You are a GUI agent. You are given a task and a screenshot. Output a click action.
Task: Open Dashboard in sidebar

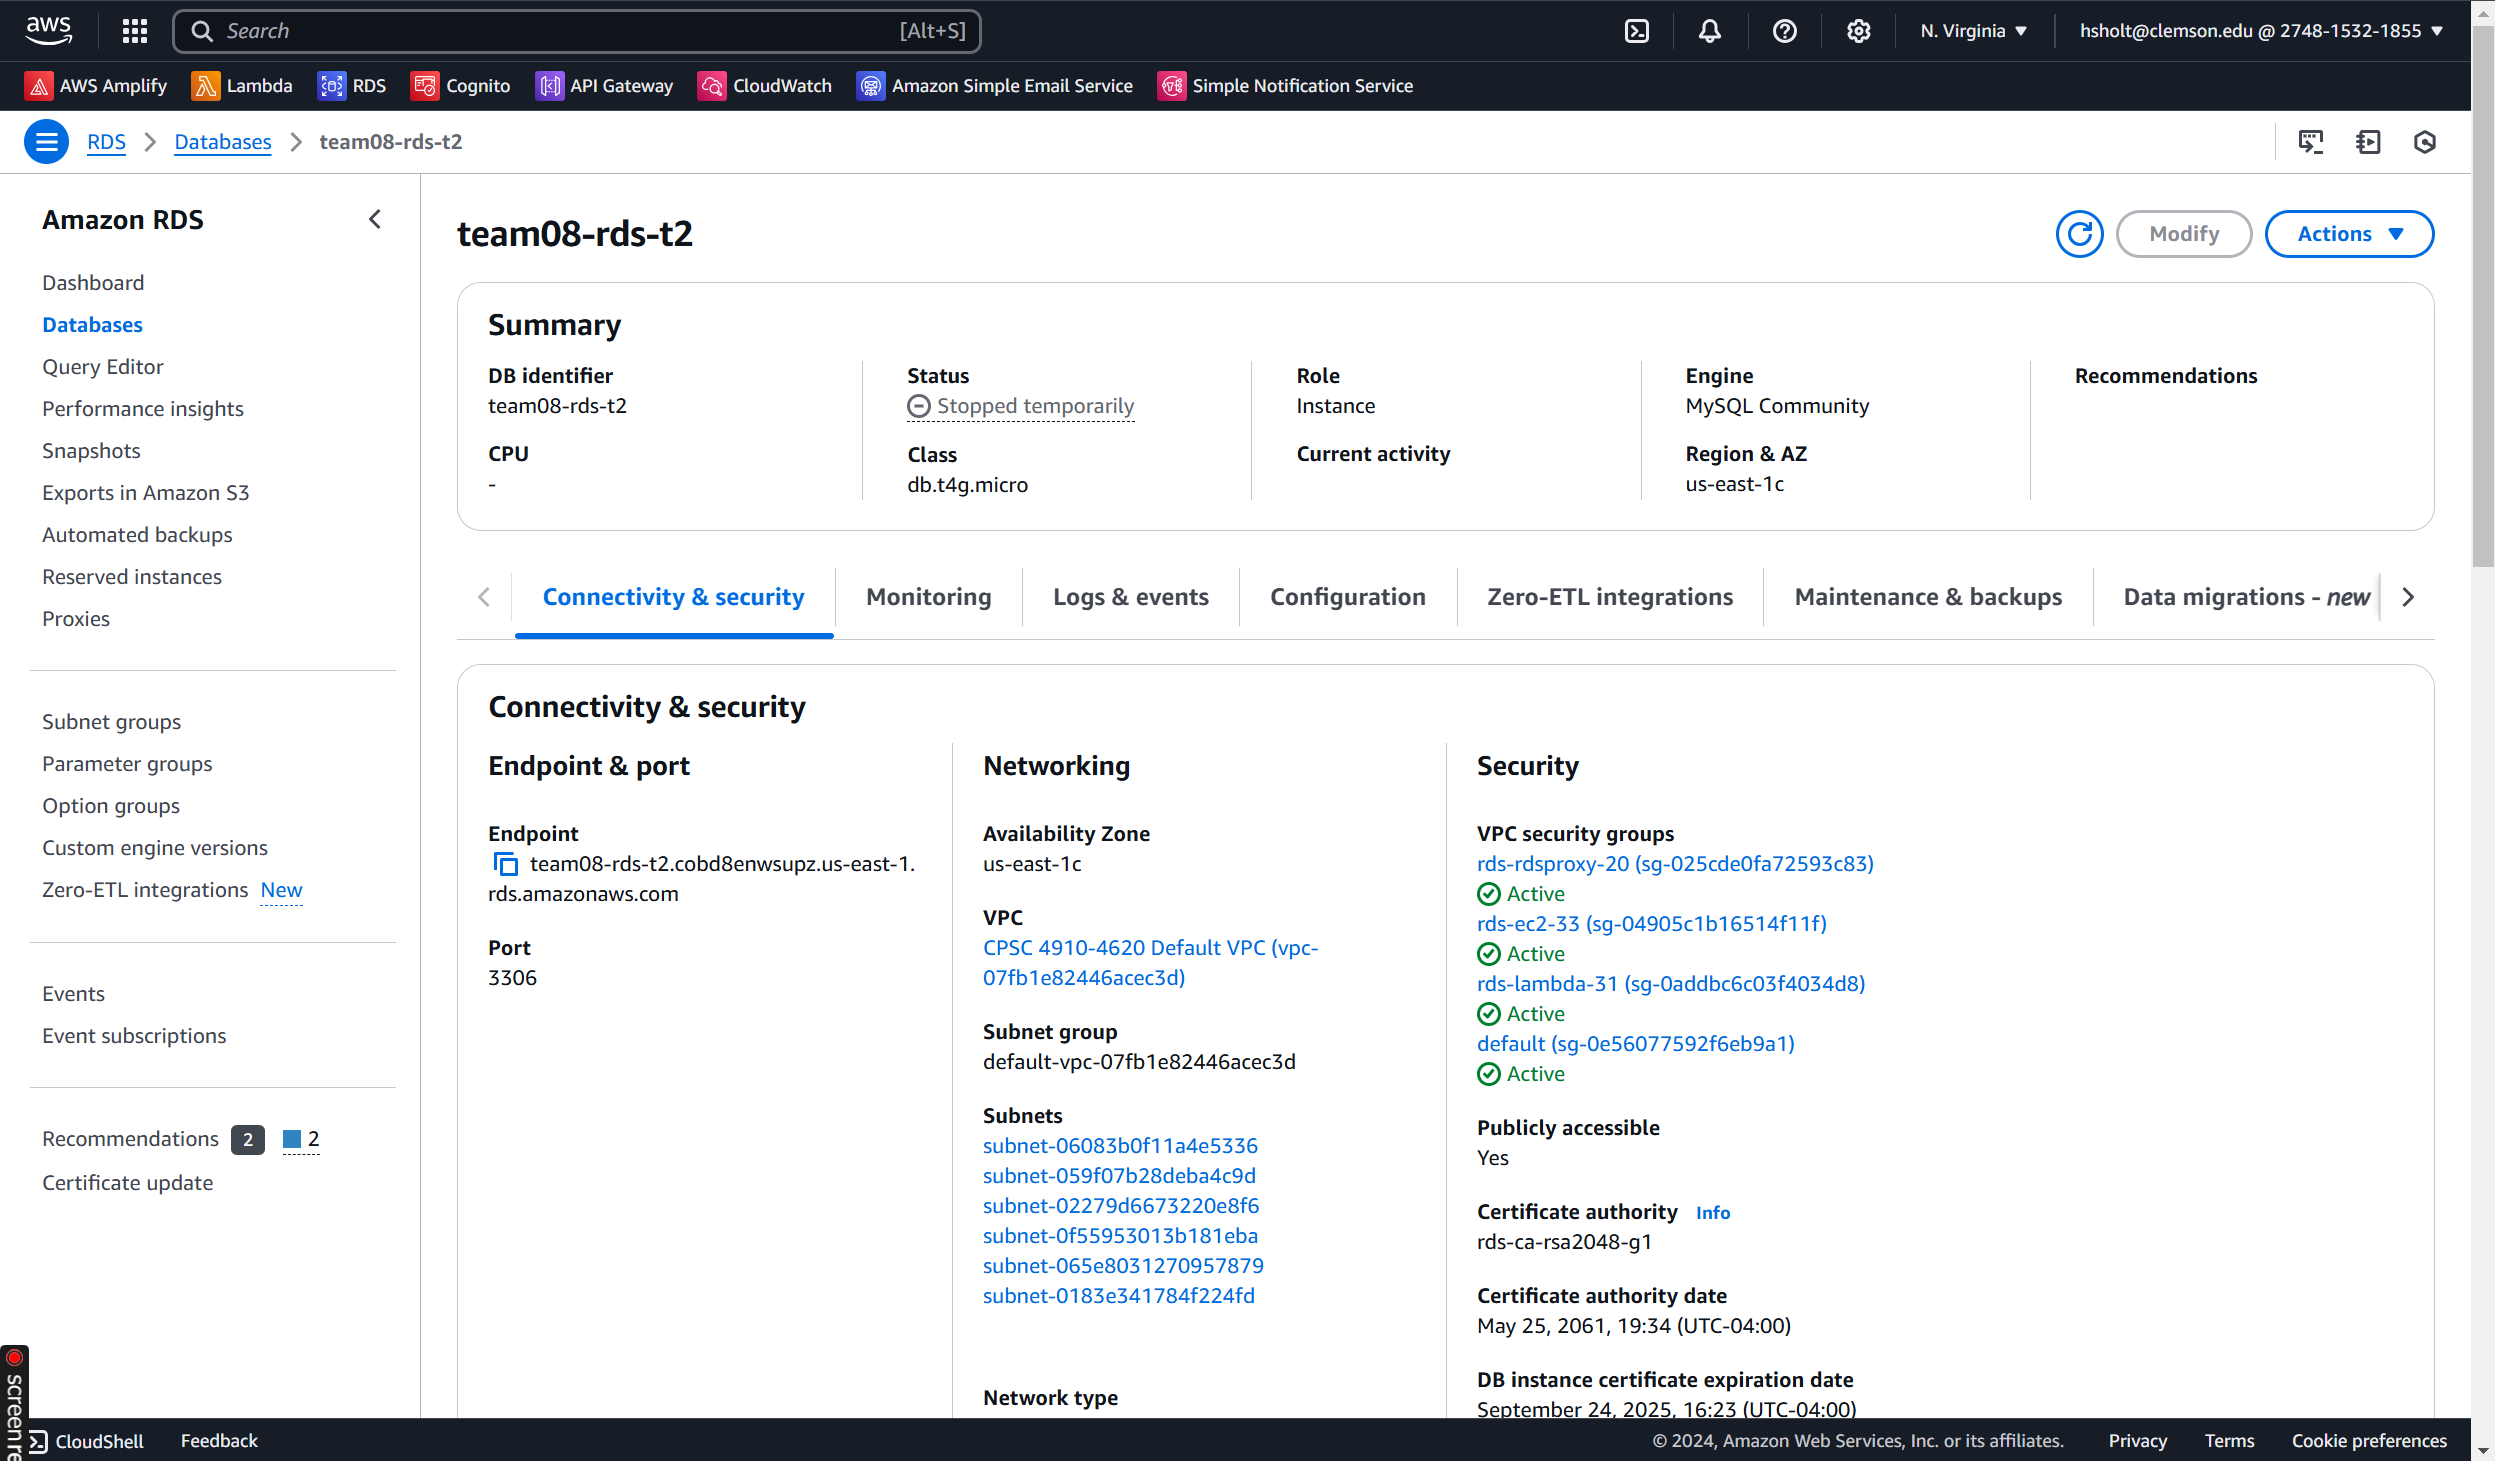point(93,283)
